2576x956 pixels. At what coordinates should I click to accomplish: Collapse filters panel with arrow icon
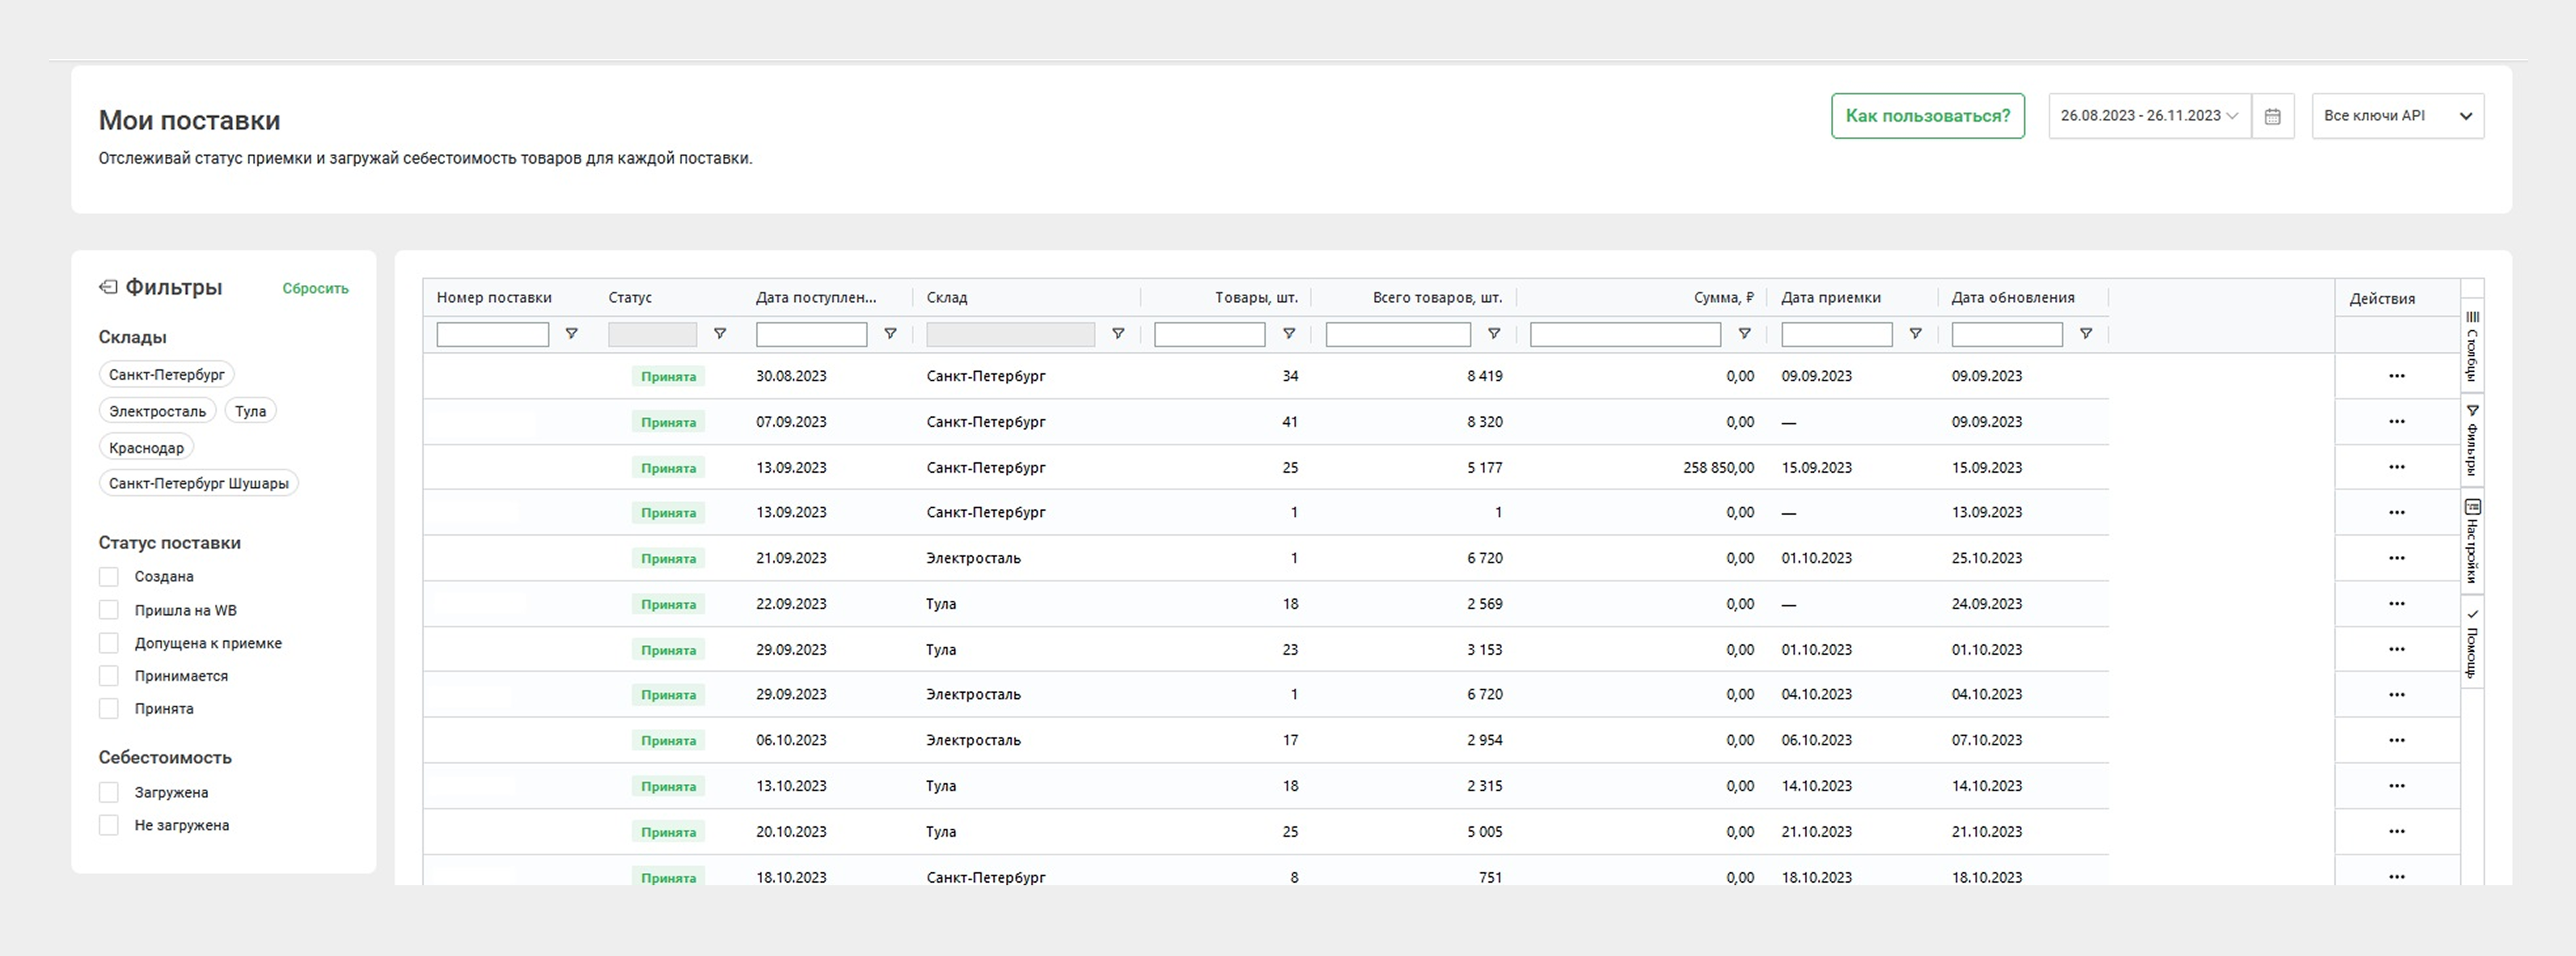coord(108,288)
